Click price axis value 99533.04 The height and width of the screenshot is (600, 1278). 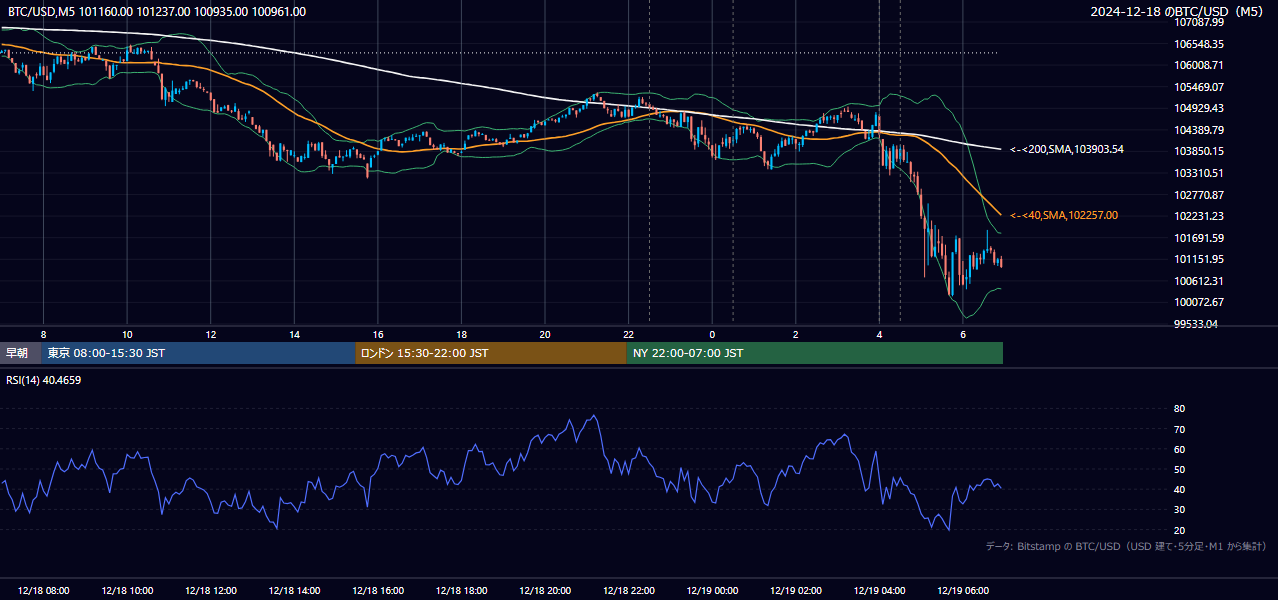1196,324
